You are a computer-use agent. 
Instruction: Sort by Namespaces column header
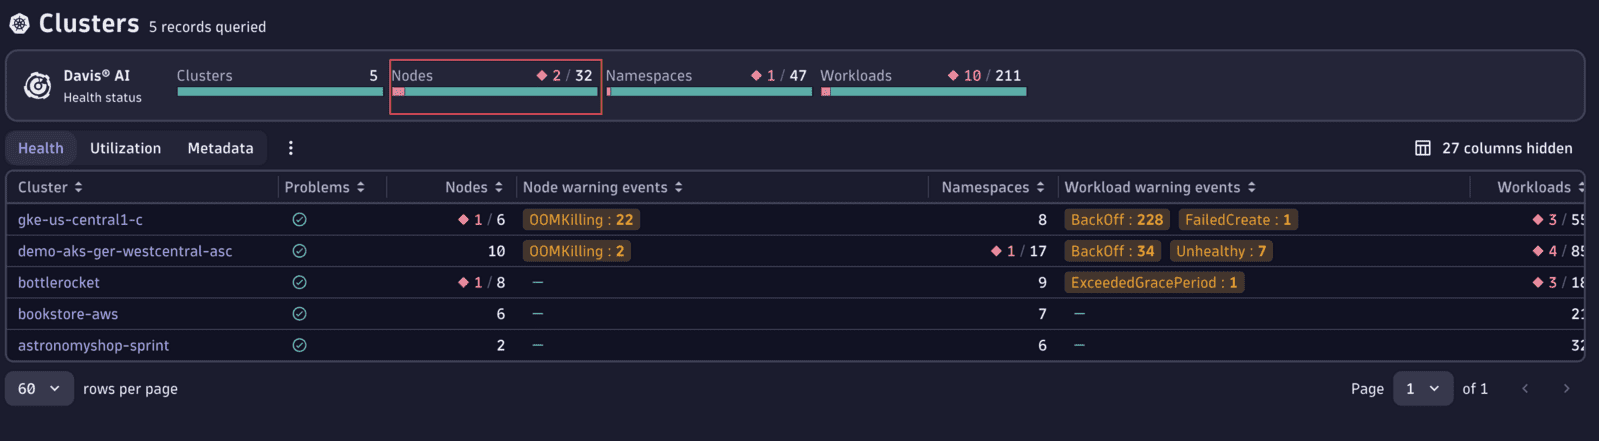coord(993,187)
